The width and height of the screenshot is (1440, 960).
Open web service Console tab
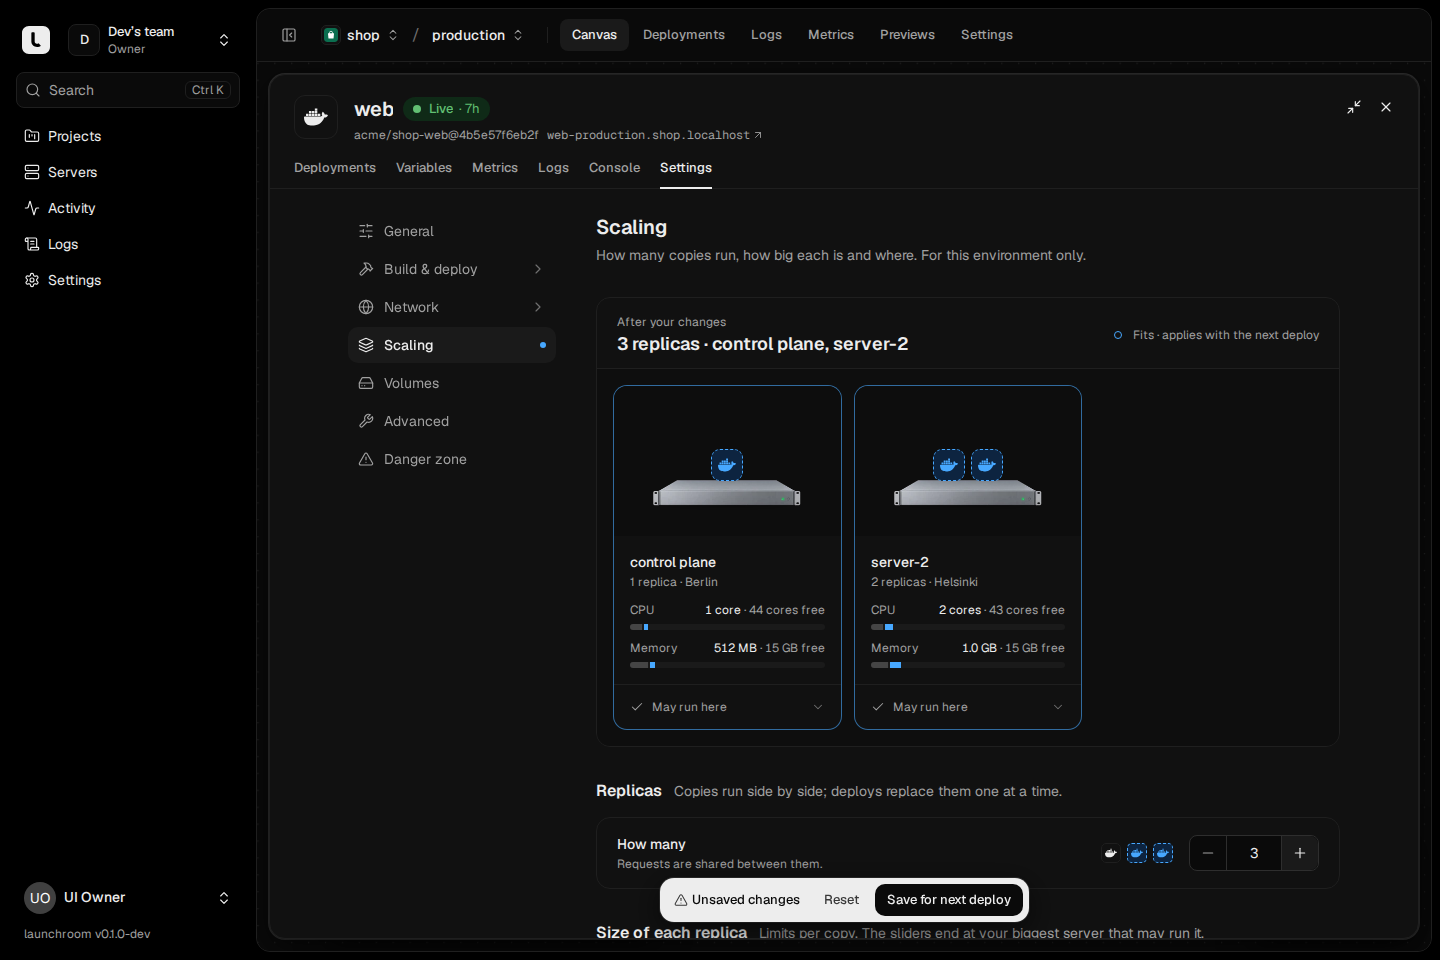[614, 168]
